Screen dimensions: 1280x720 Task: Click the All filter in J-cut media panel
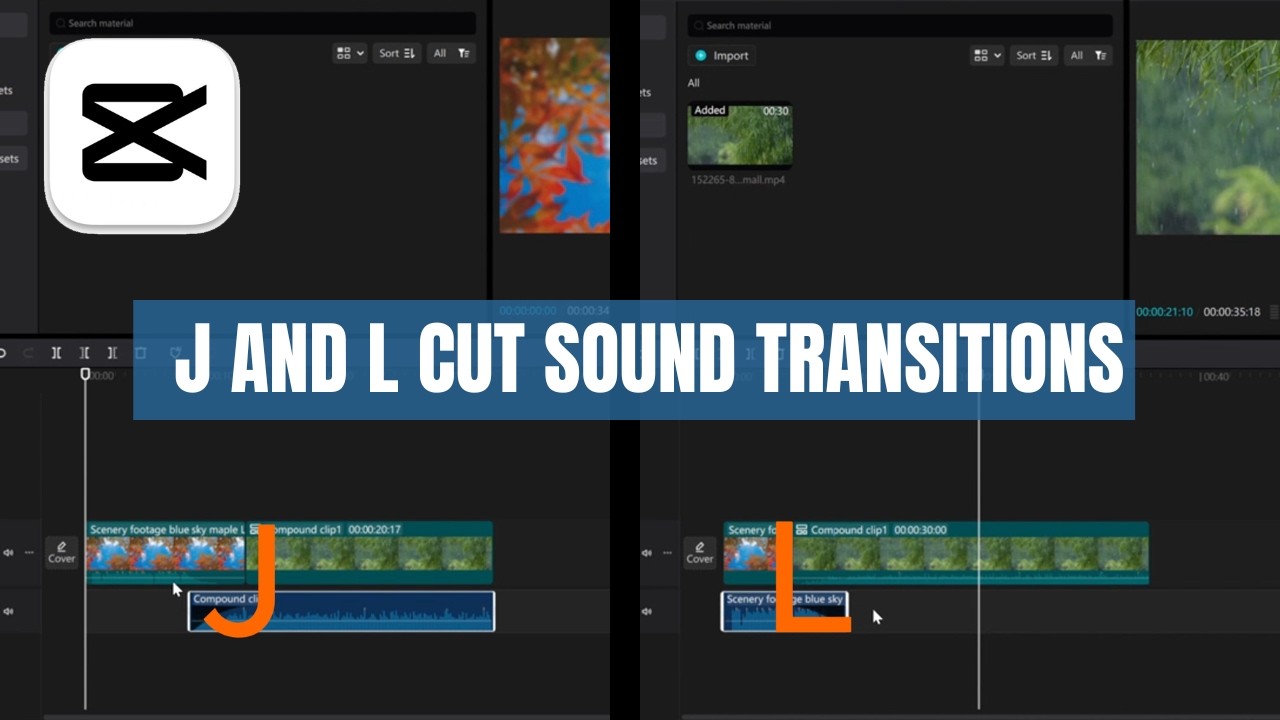[439, 53]
